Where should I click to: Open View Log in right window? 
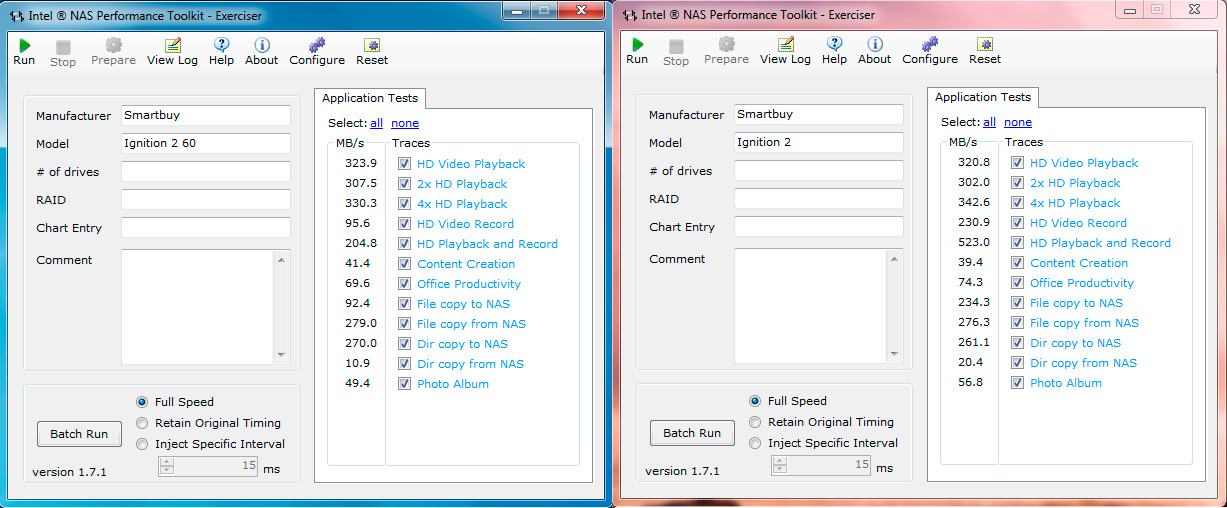pos(785,44)
